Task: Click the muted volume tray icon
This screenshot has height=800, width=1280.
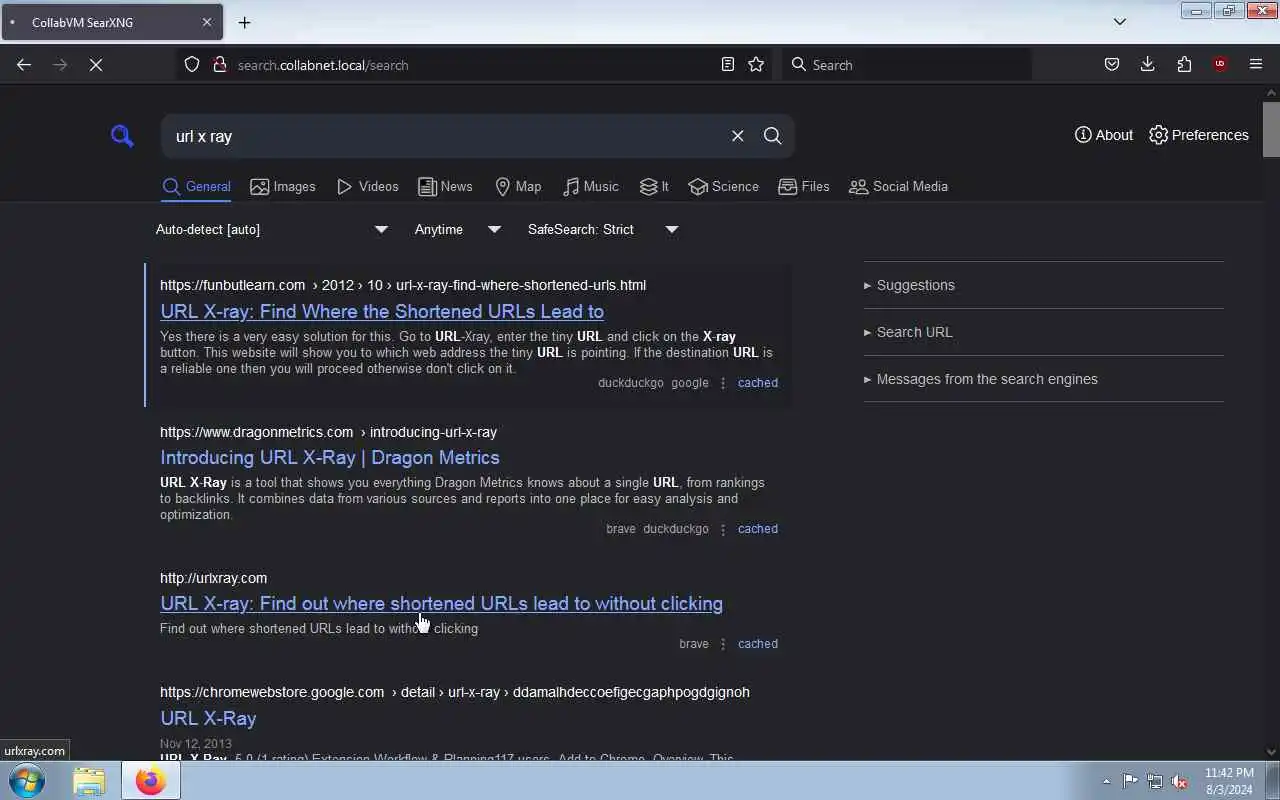Action: click(1180, 781)
